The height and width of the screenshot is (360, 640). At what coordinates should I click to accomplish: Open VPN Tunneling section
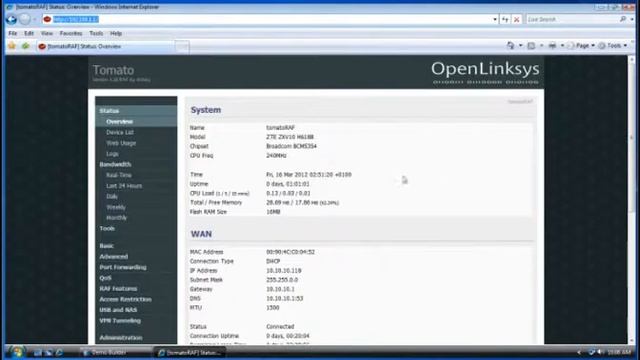tap(120, 321)
